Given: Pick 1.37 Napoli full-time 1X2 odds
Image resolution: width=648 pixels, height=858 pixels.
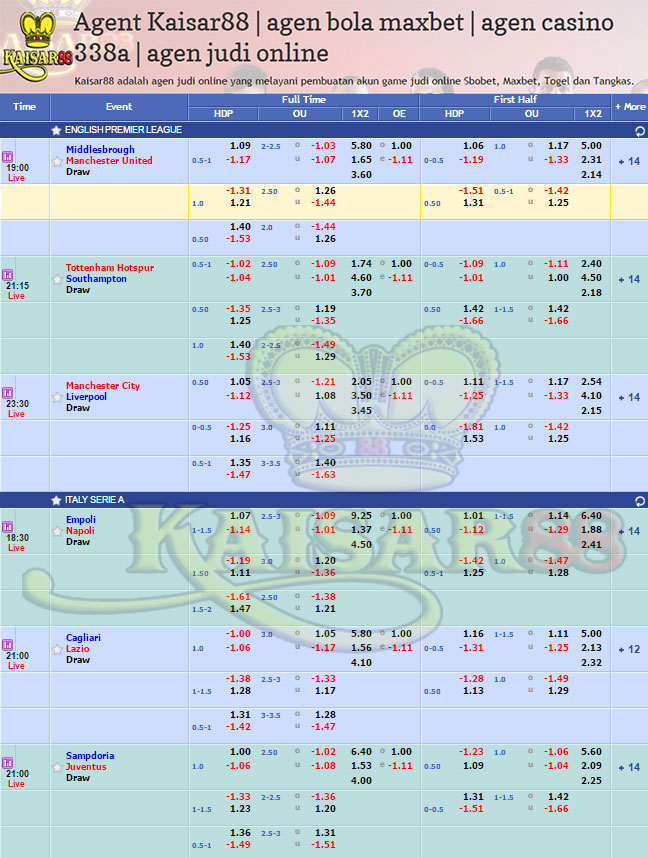Looking at the screenshot, I should (x=361, y=530).
